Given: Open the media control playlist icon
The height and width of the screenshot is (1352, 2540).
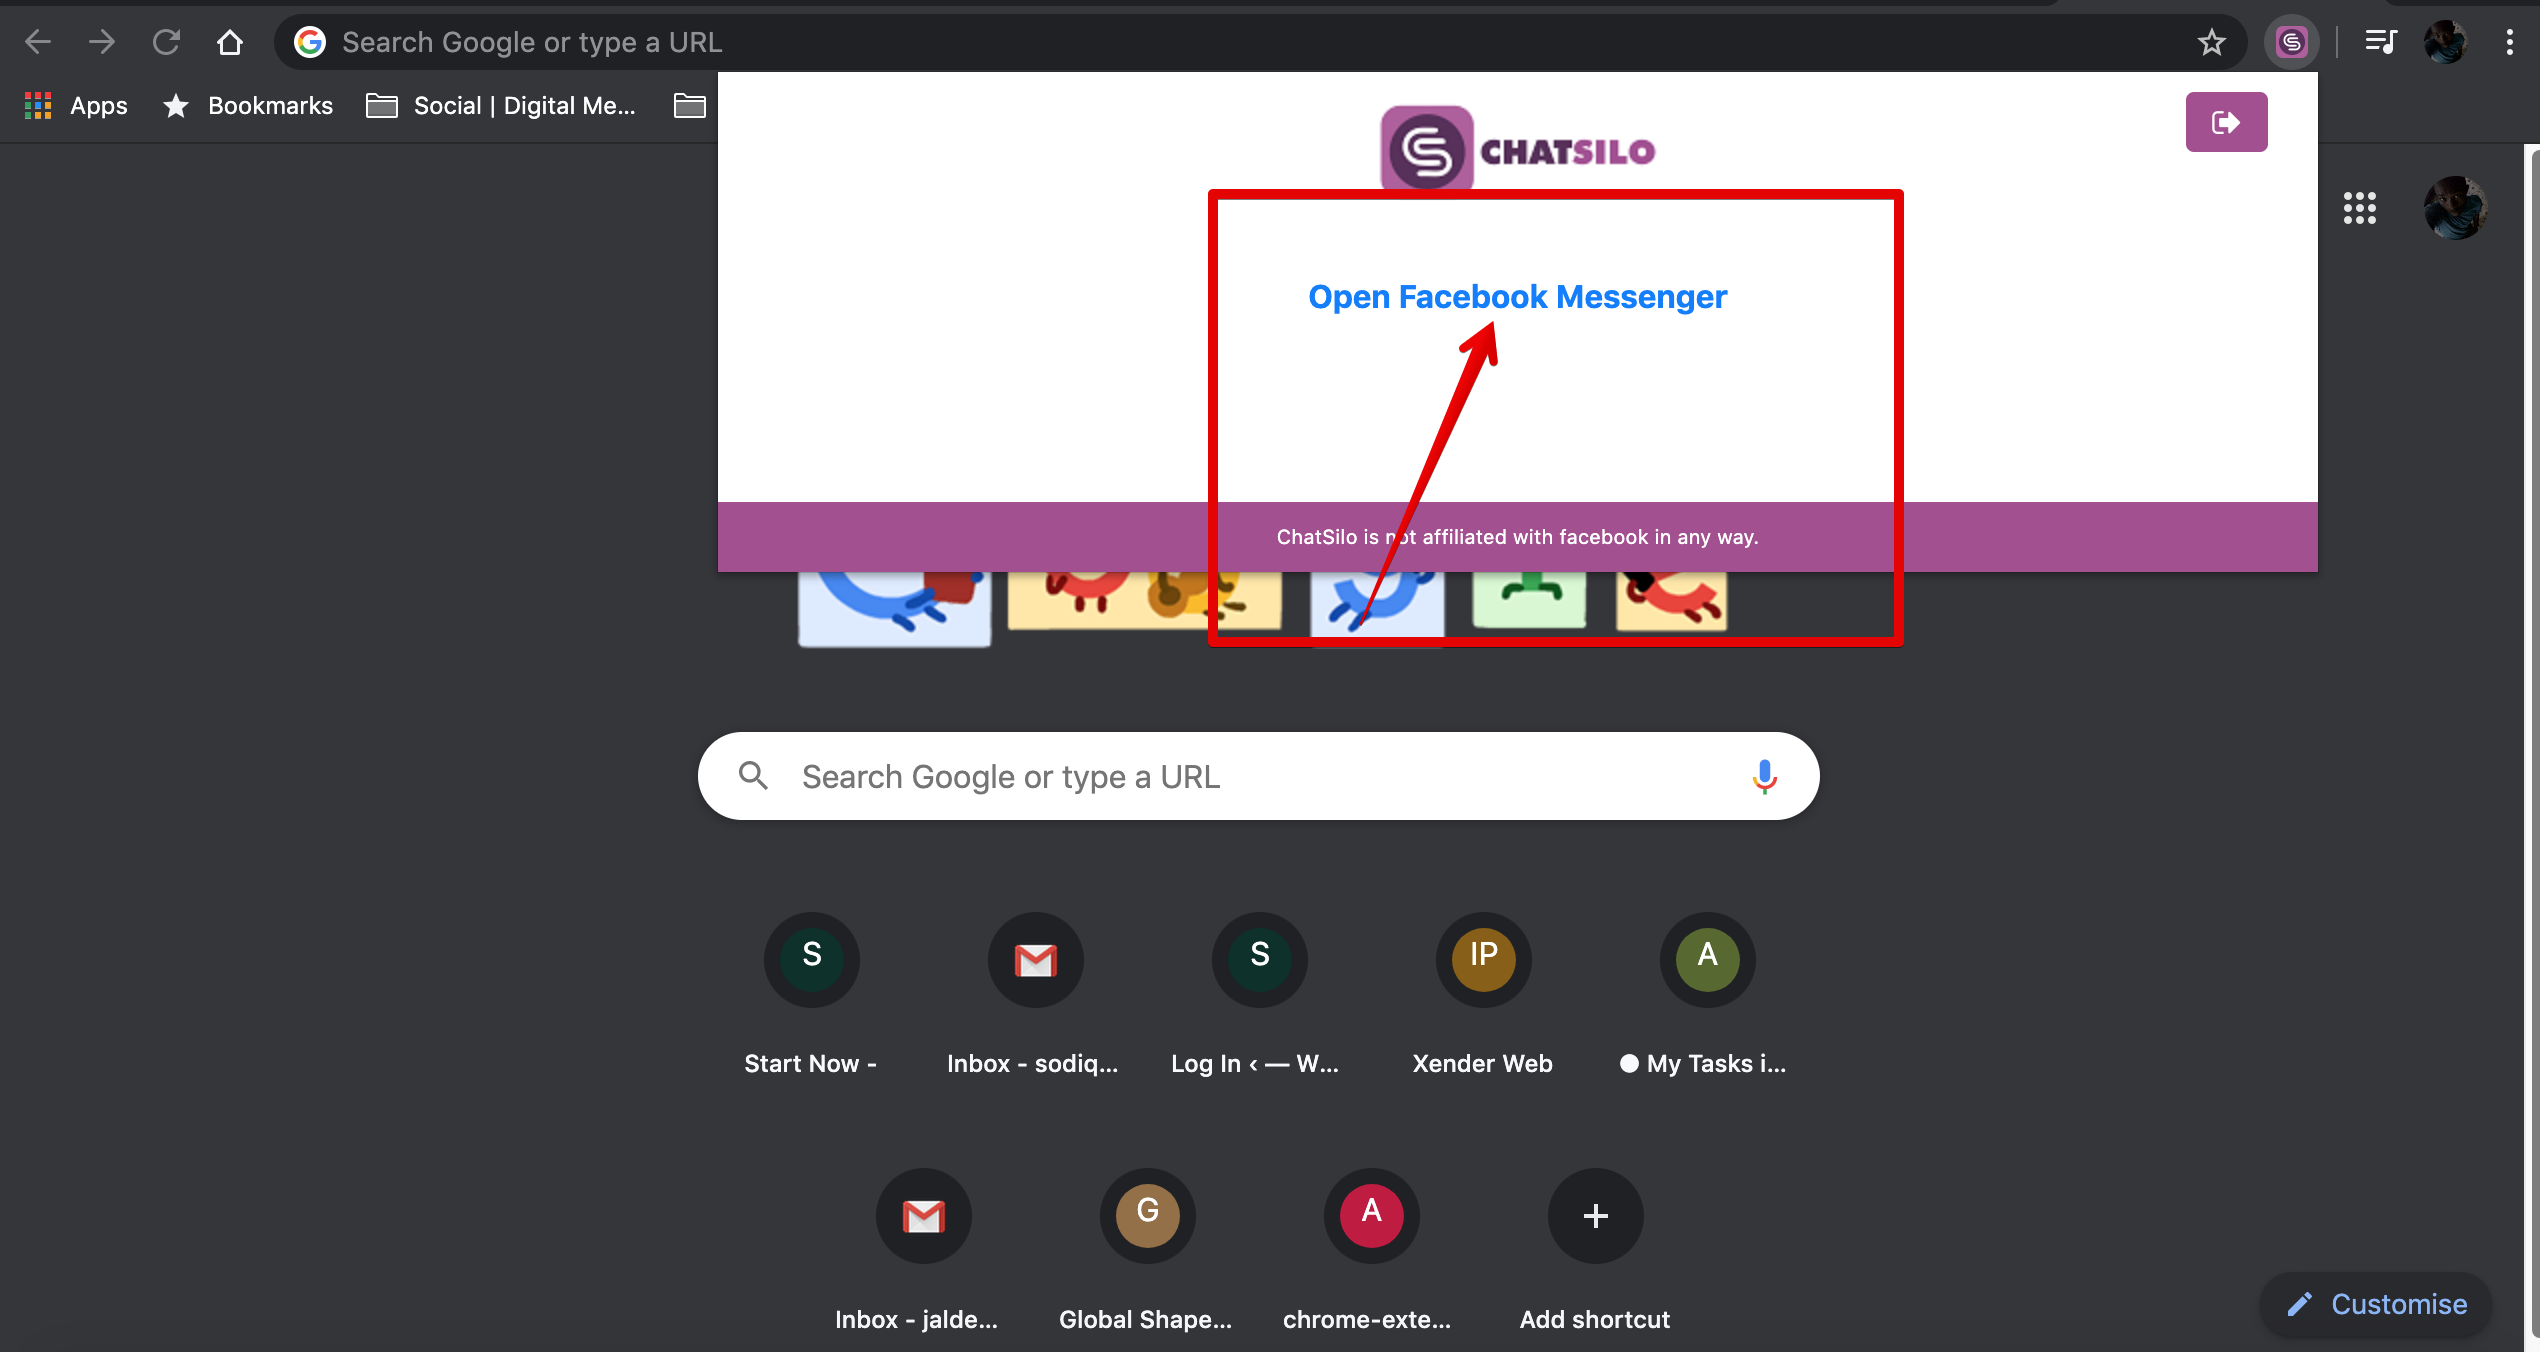Looking at the screenshot, I should pyautogui.click(x=2380, y=42).
